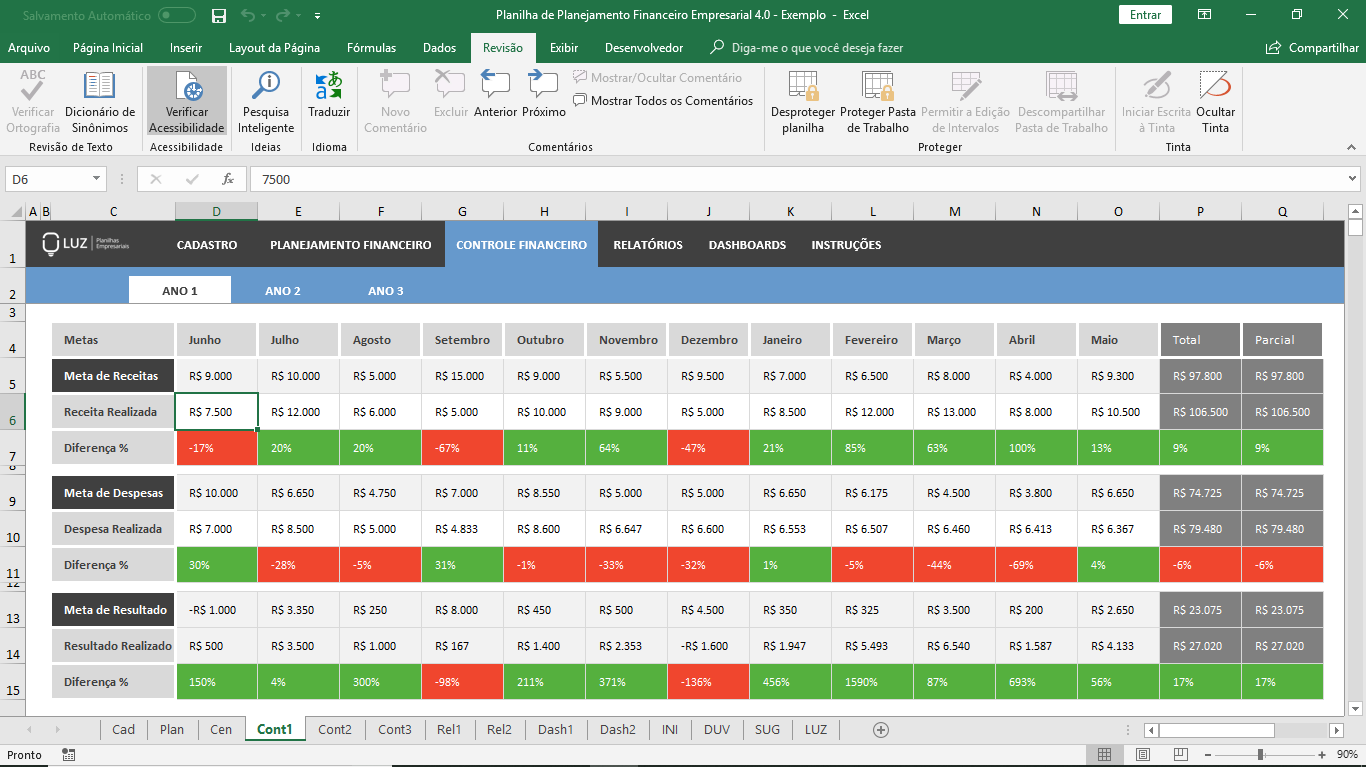Open the Arquivo menu
This screenshot has width=1366, height=767.
pyautogui.click(x=29, y=48)
